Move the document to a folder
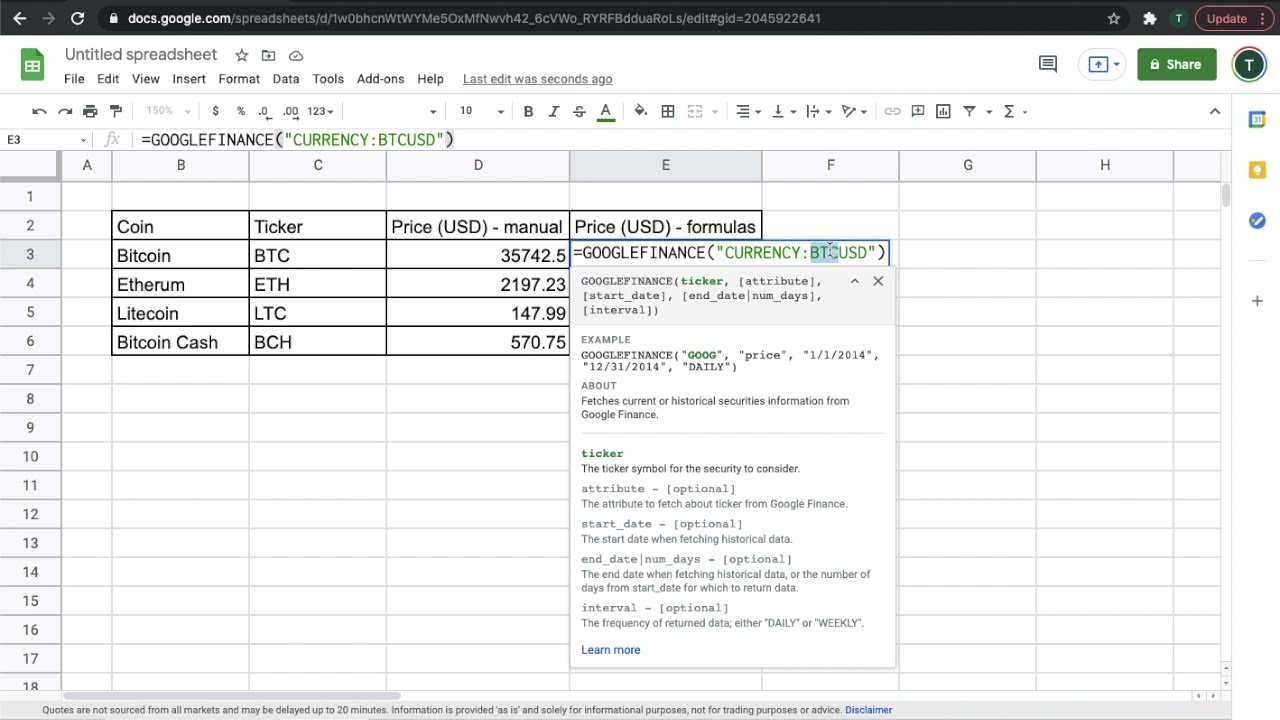The height and width of the screenshot is (720, 1280). coord(268,55)
